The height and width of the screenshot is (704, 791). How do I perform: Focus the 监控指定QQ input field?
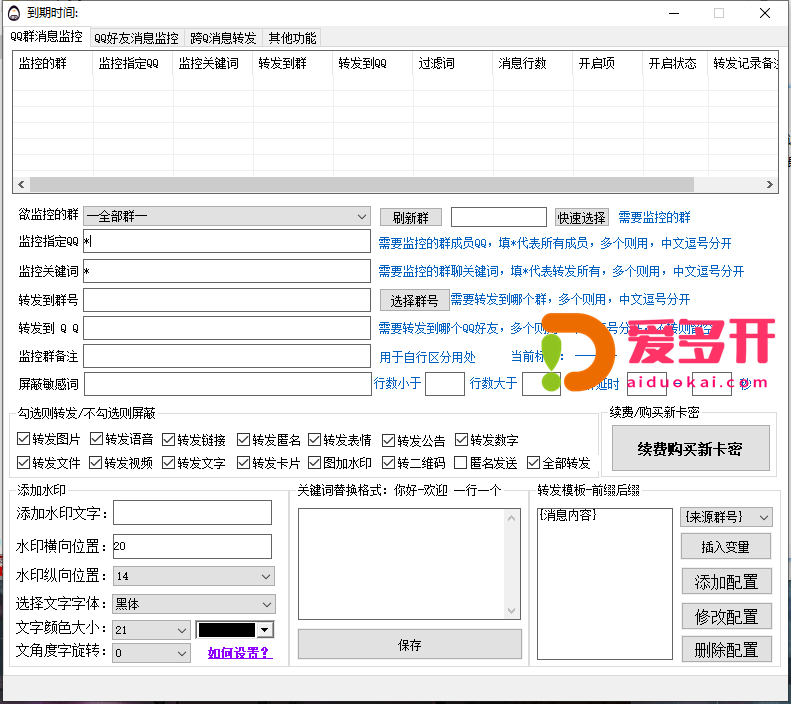[227, 242]
